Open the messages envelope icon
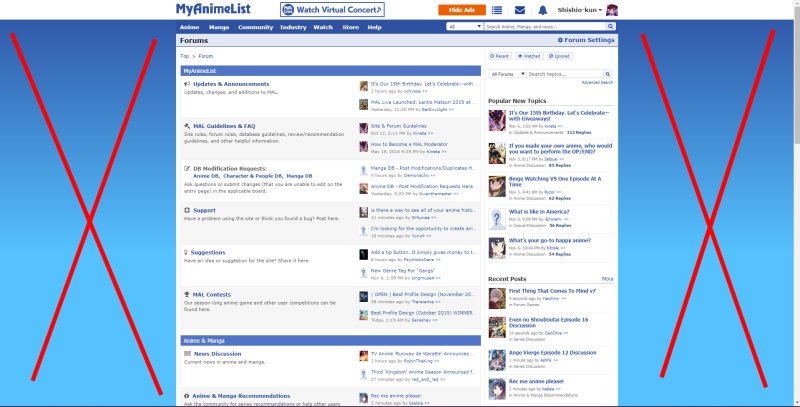Screen dimensions: 800x407 point(519,10)
